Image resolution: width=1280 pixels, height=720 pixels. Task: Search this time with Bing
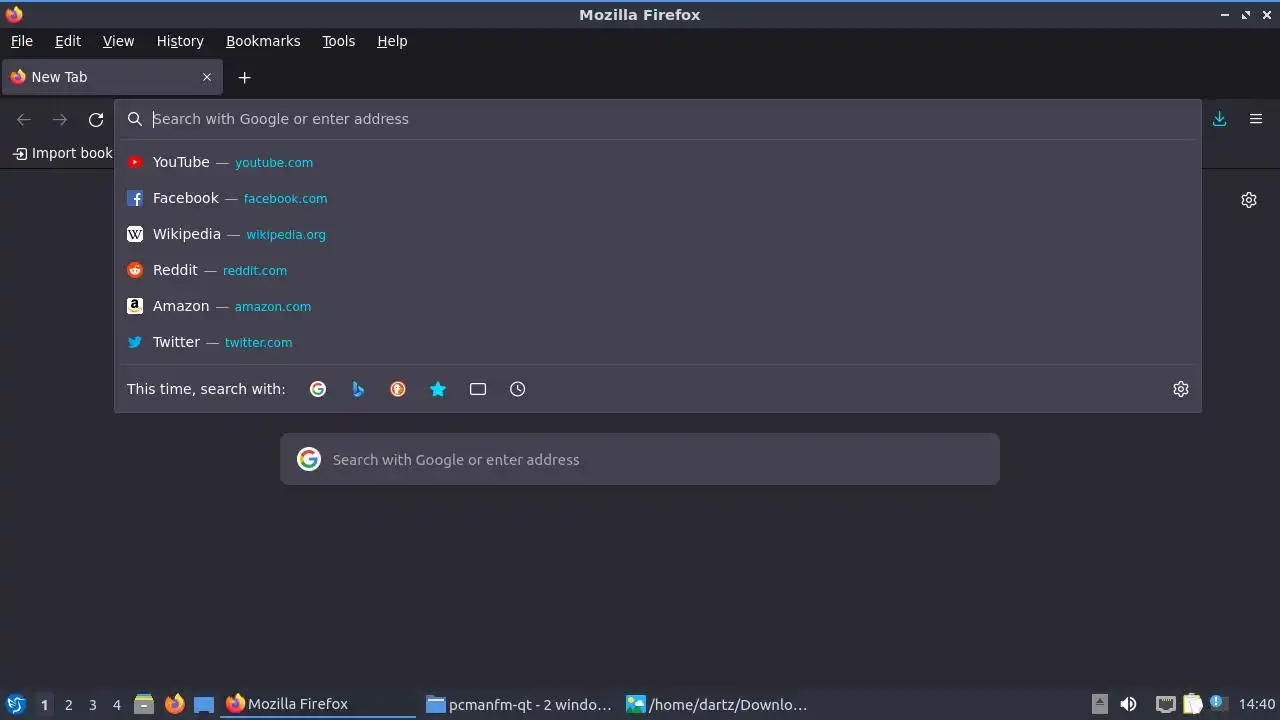[x=358, y=389]
